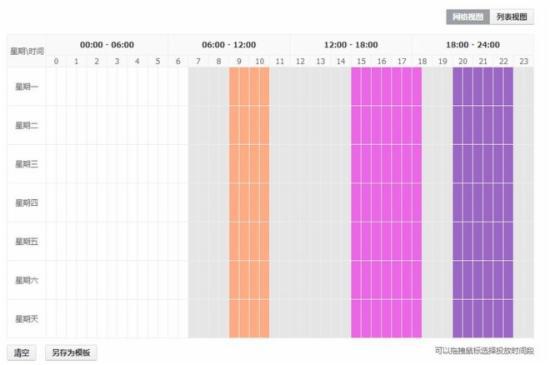Select the 12:00 - 18:00 time range header
Screen dimensions: 550x365
[351, 45]
